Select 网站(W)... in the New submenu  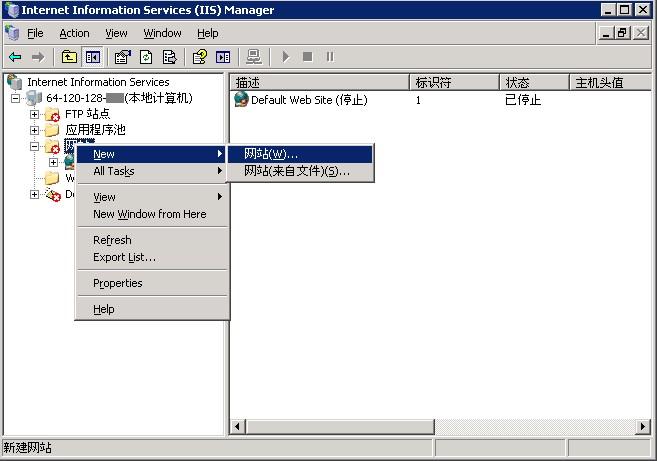(x=271, y=154)
